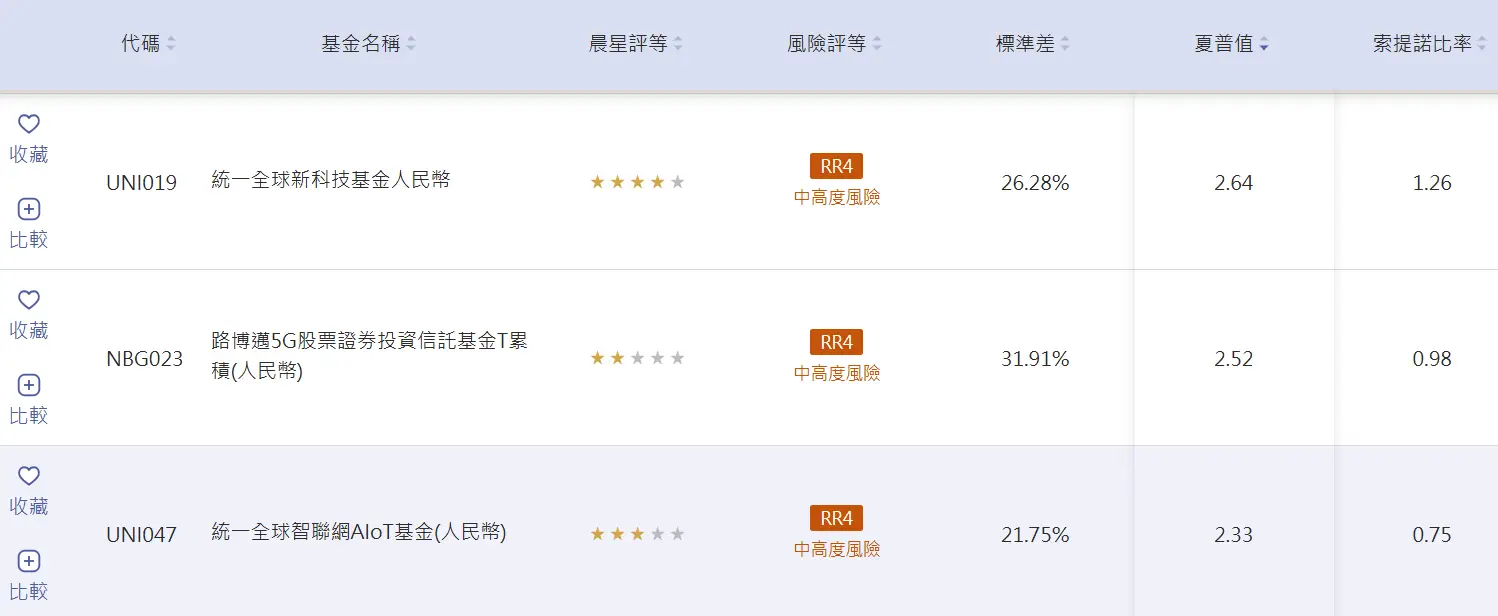The height and width of the screenshot is (616, 1498).
Task: Add NBG023 to comparison via plus icon
Action: (x=29, y=385)
